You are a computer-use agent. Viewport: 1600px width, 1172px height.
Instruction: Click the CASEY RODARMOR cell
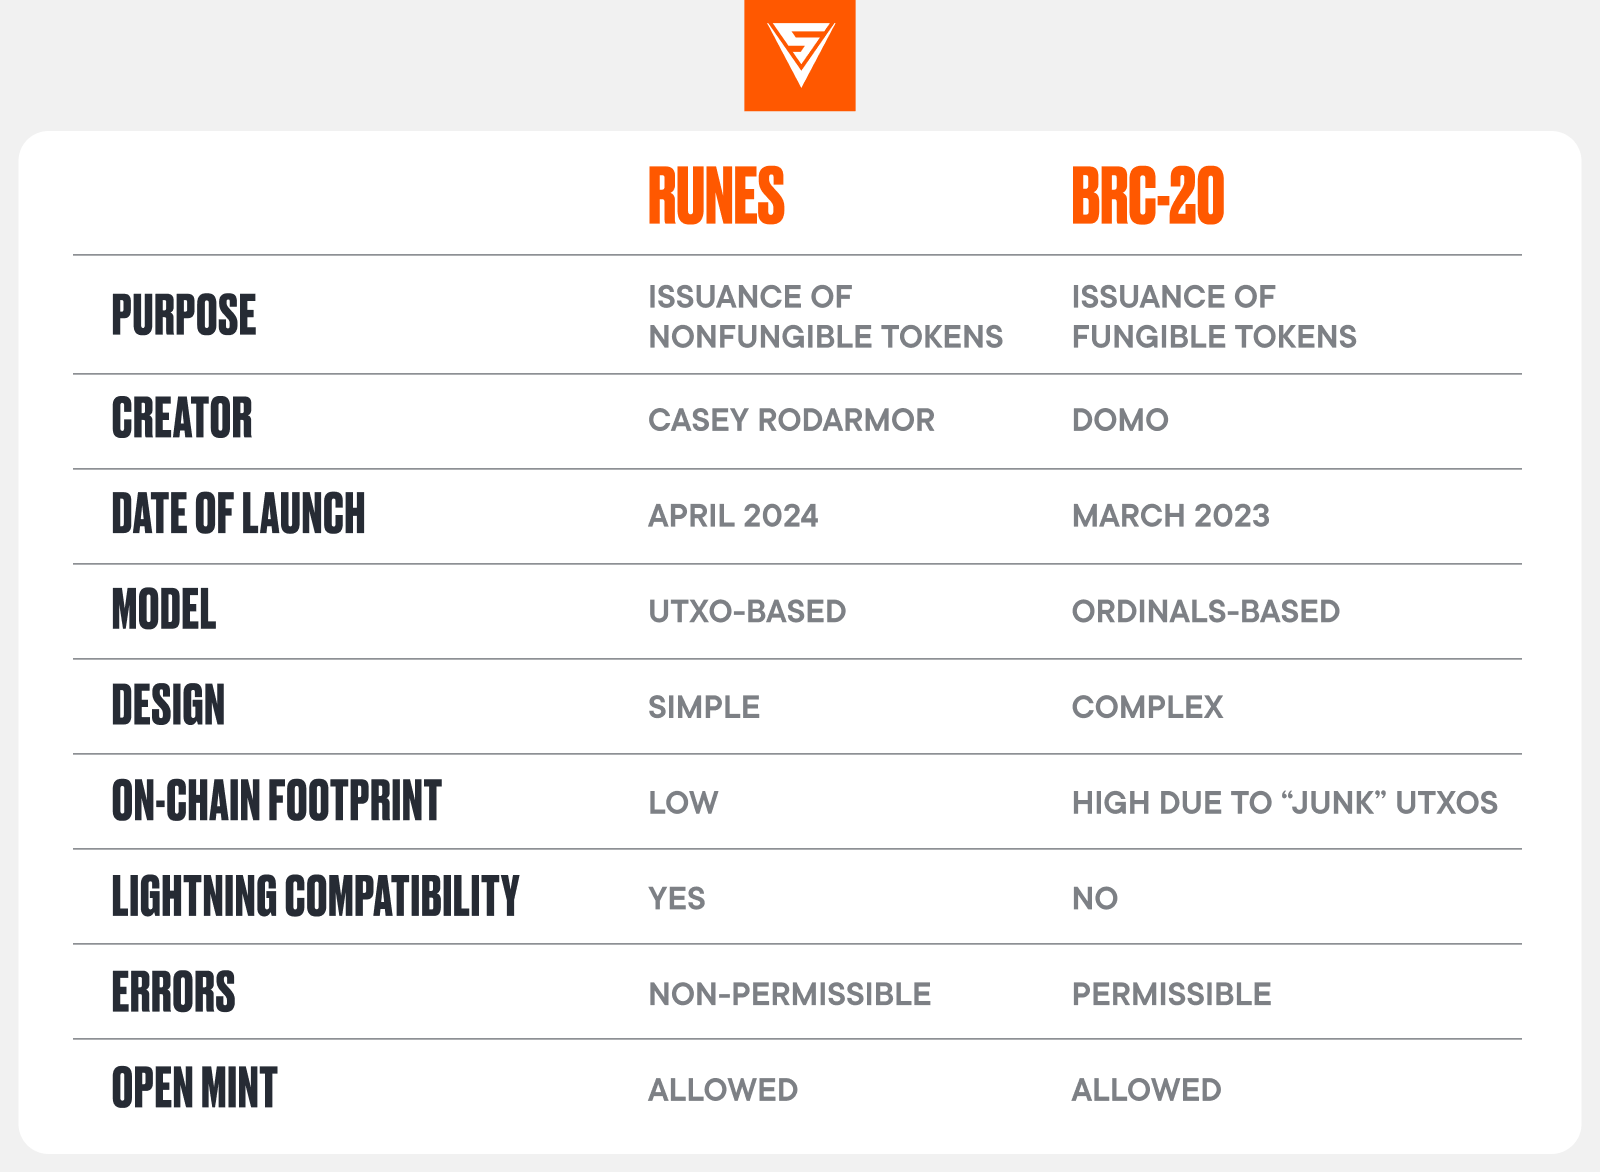(x=791, y=420)
